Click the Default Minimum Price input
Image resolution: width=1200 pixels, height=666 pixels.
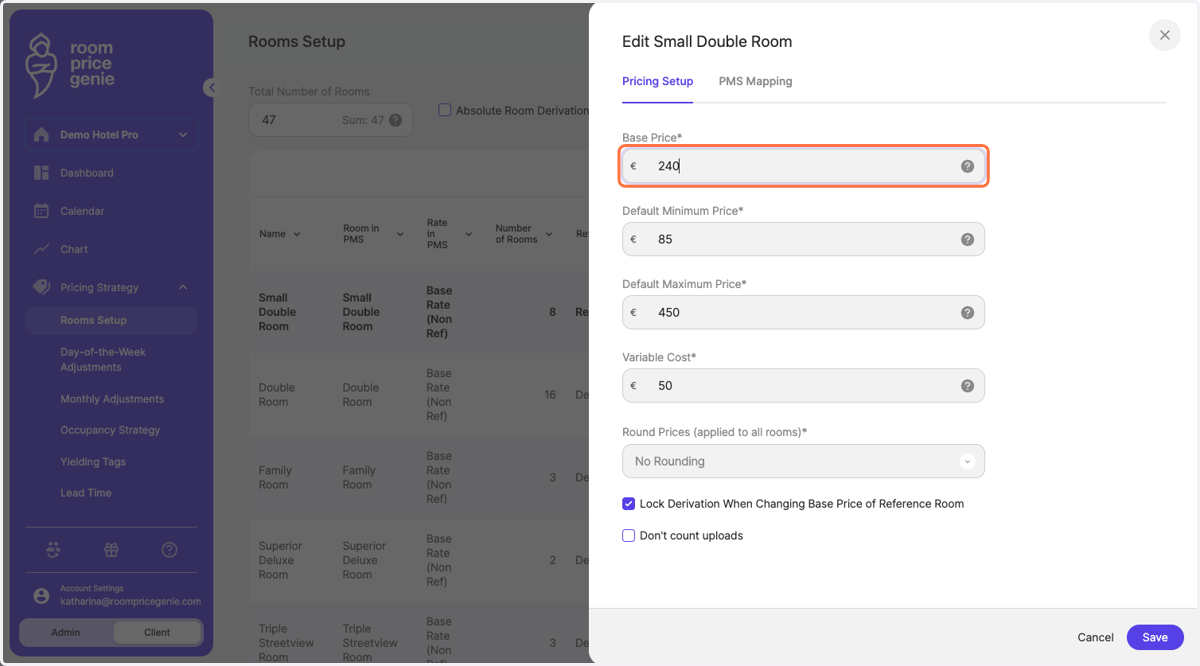803,239
